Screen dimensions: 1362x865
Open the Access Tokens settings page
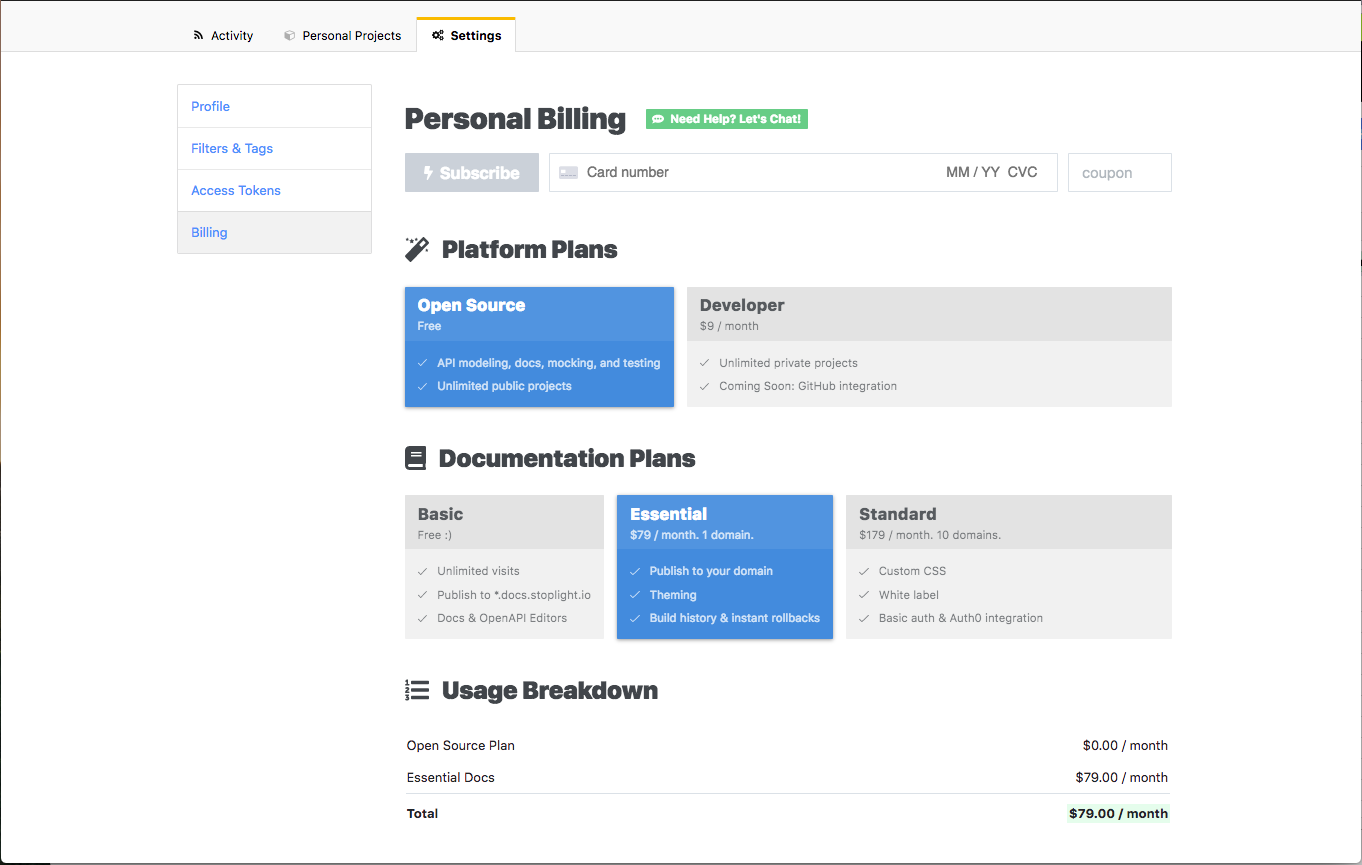click(x=236, y=191)
